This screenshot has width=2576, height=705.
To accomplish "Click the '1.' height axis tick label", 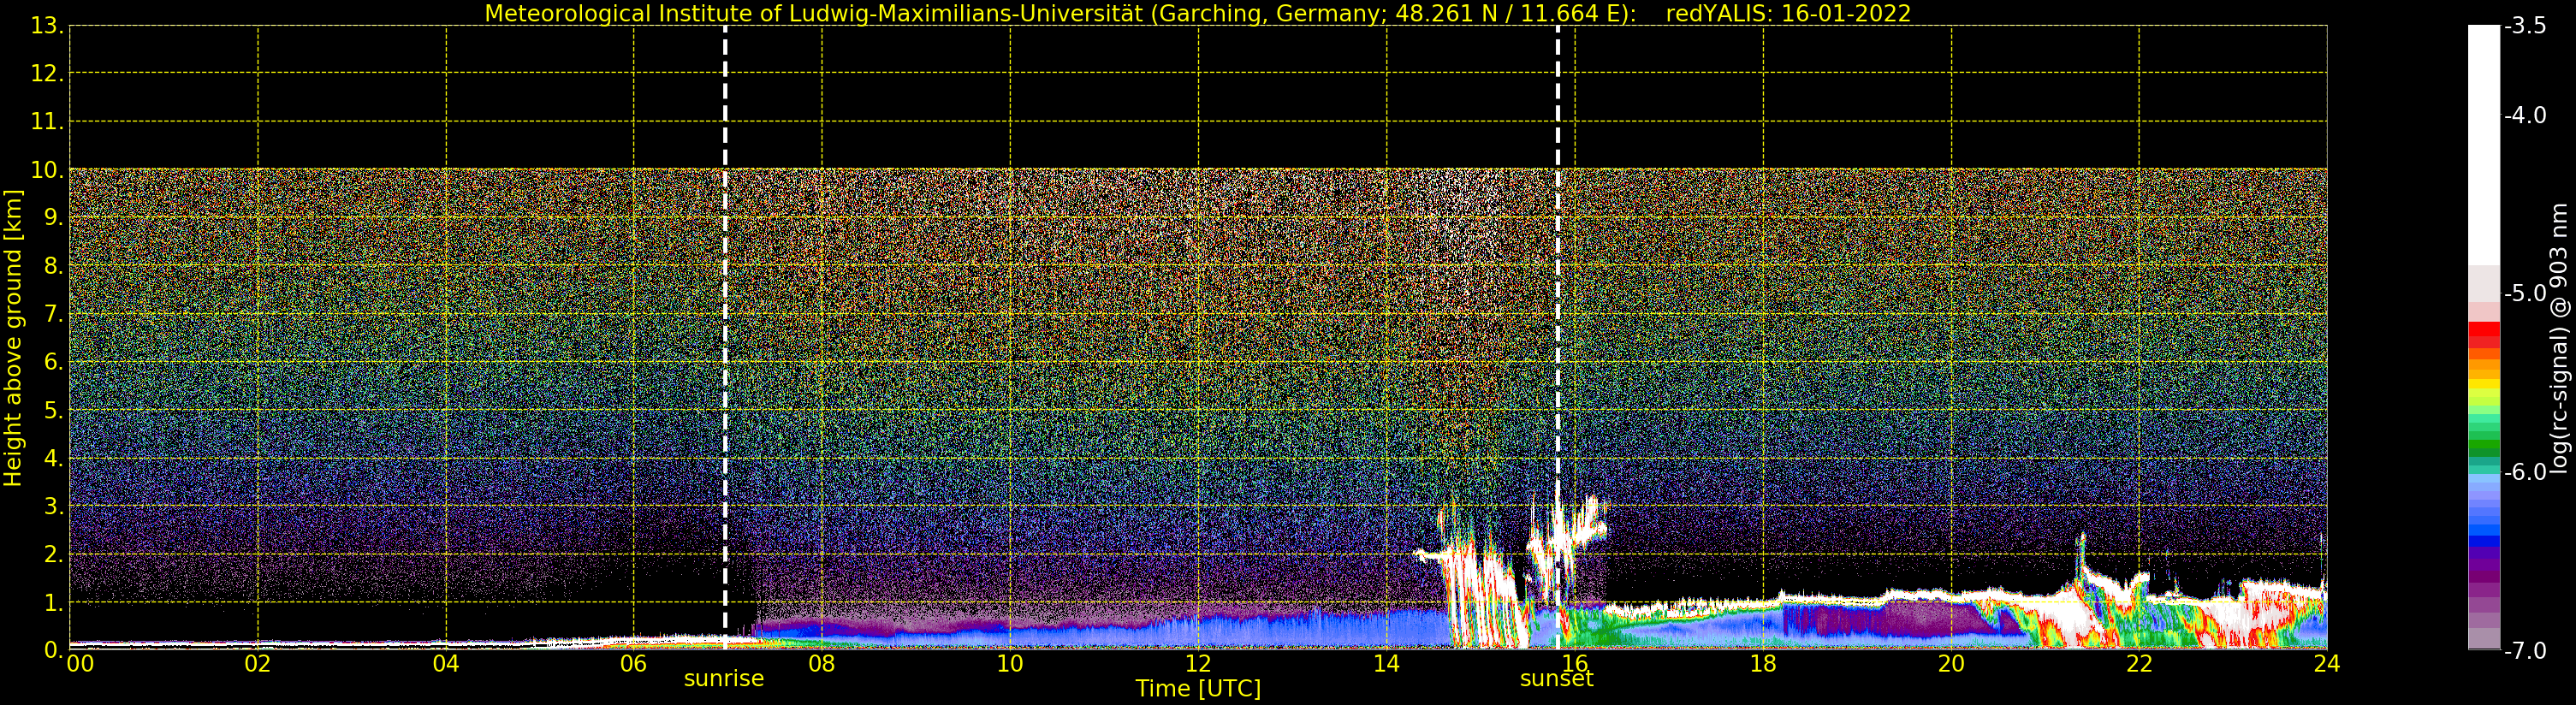I will coord(53,603).
